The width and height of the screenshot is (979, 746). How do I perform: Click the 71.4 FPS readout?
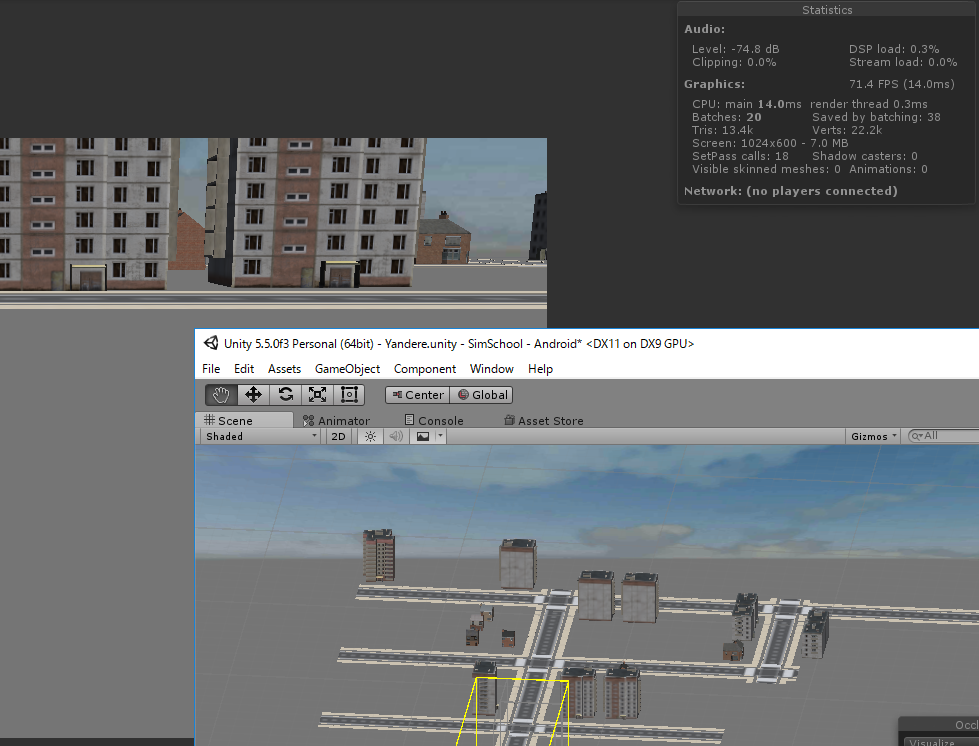click(902, 84)
